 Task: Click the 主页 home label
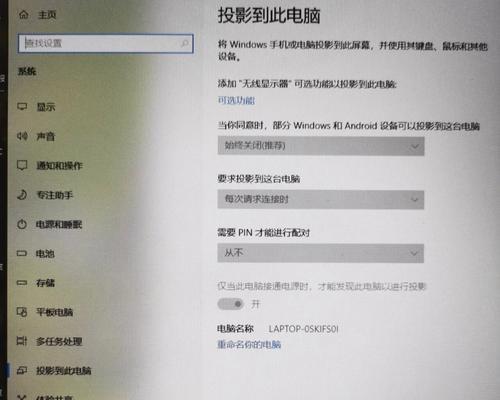tap(47, 15)
